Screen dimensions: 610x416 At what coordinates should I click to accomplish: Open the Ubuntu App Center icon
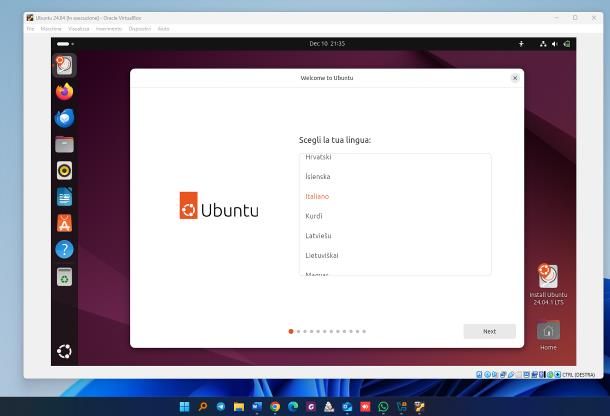pos(64,223)
